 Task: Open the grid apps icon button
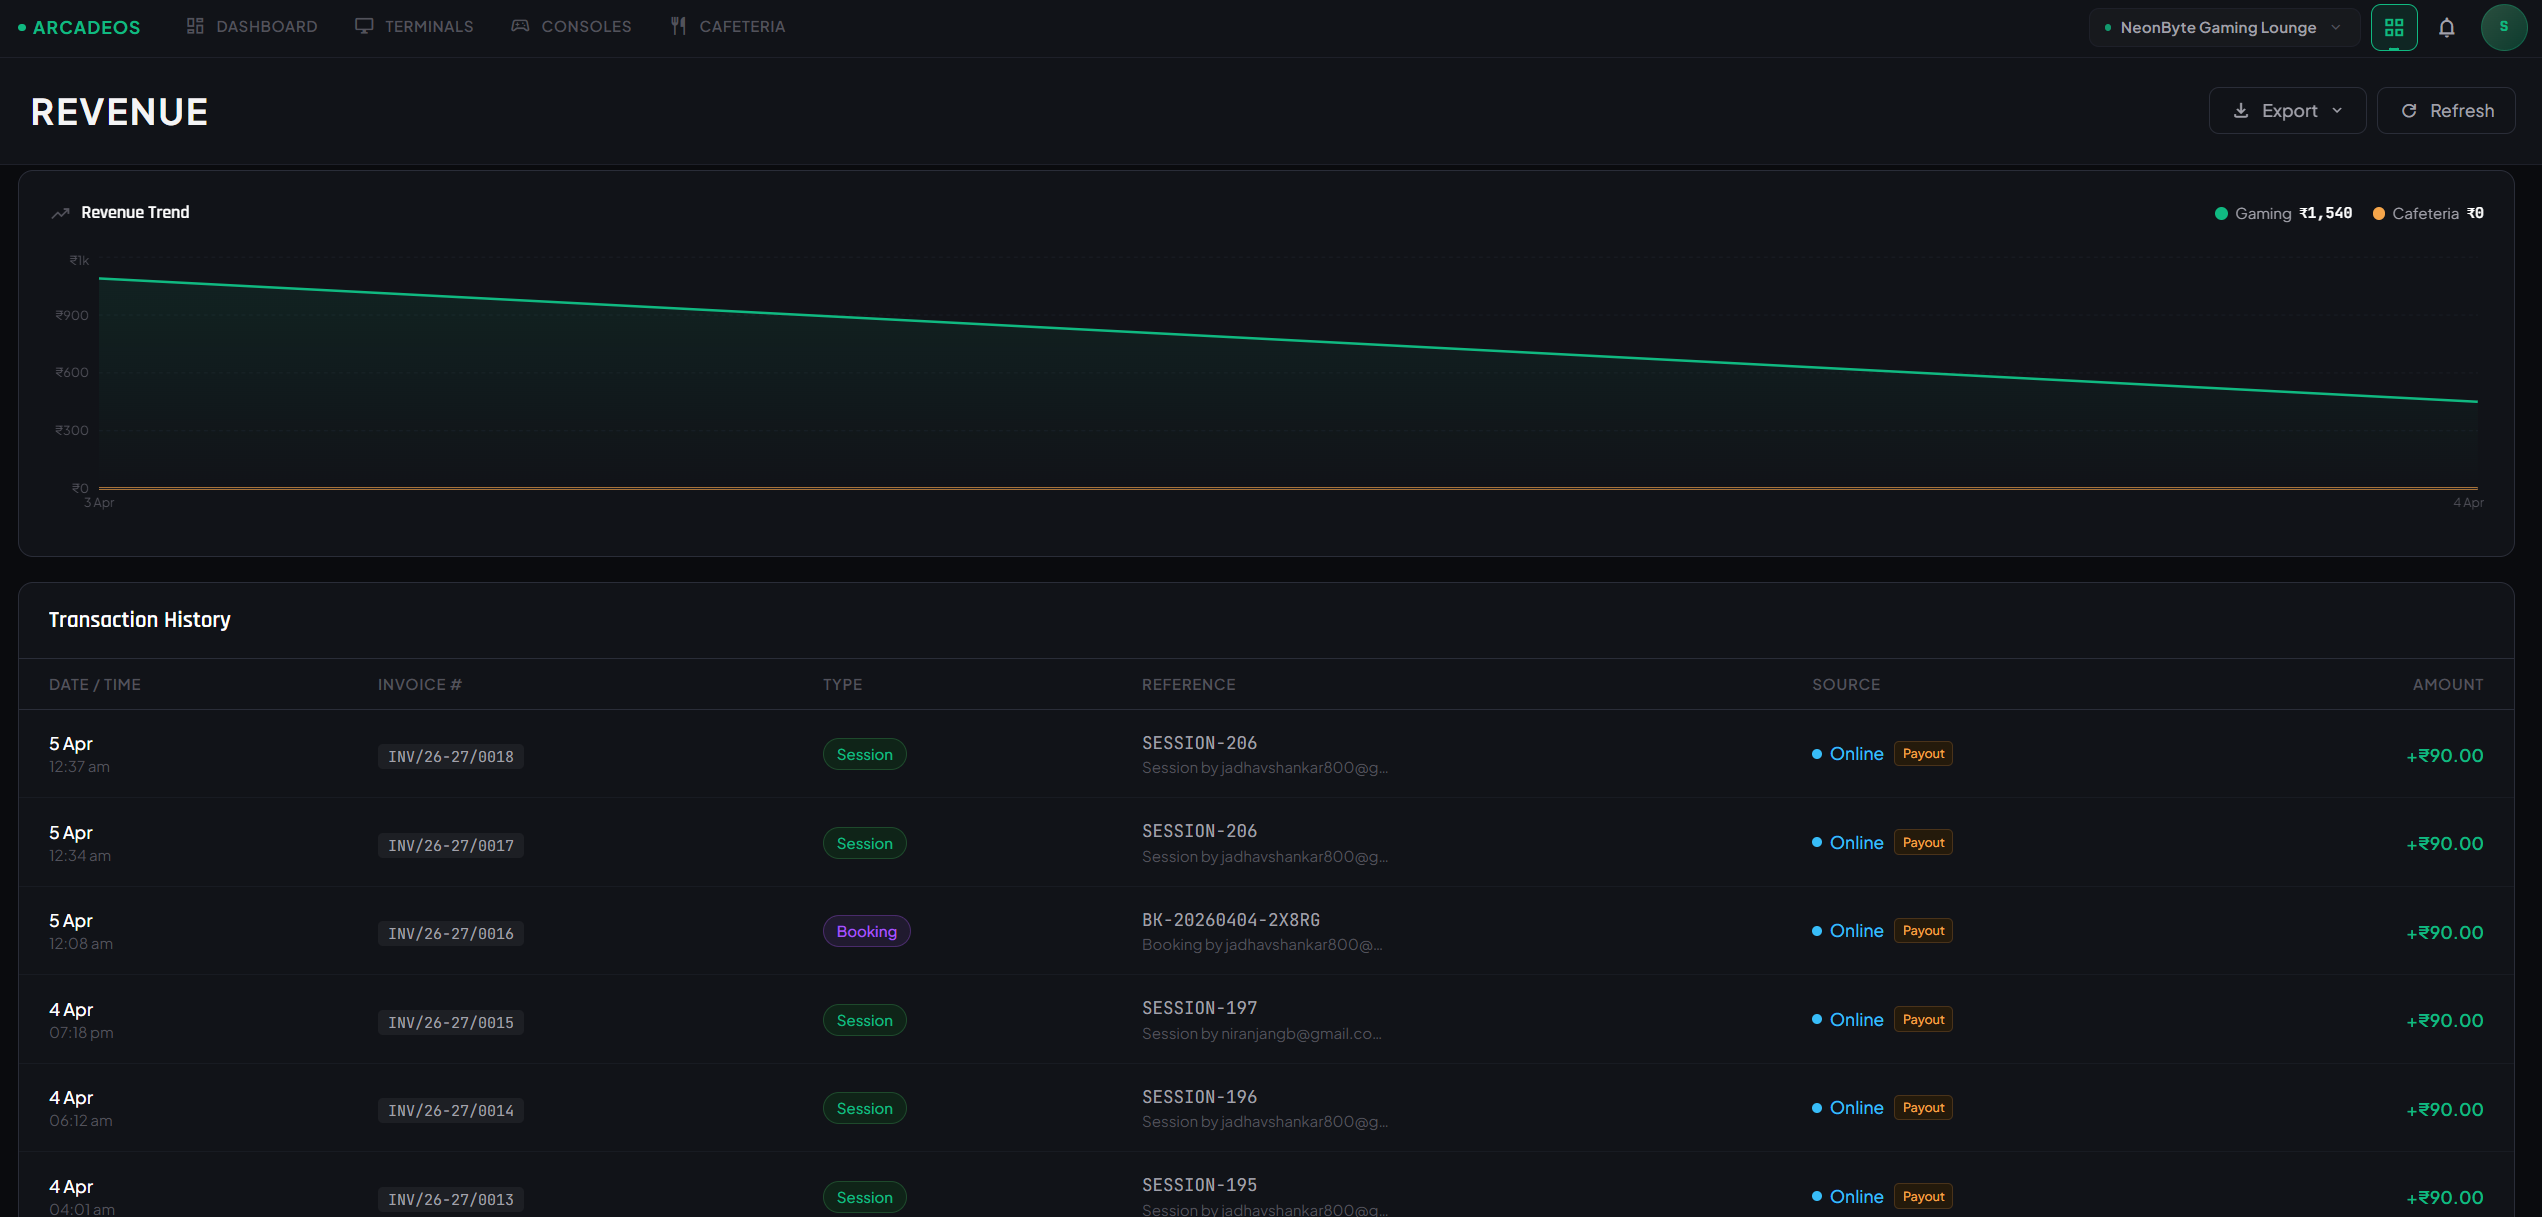[2394, 28]
